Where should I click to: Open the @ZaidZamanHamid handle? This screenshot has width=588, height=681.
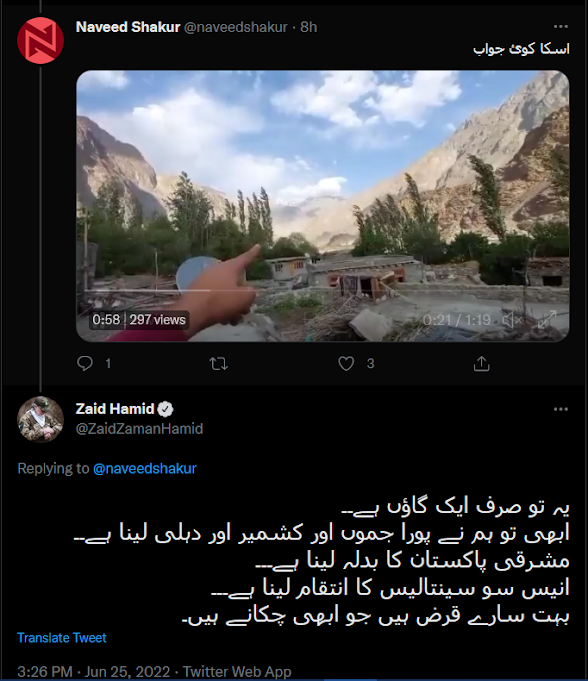click(139, 429)
